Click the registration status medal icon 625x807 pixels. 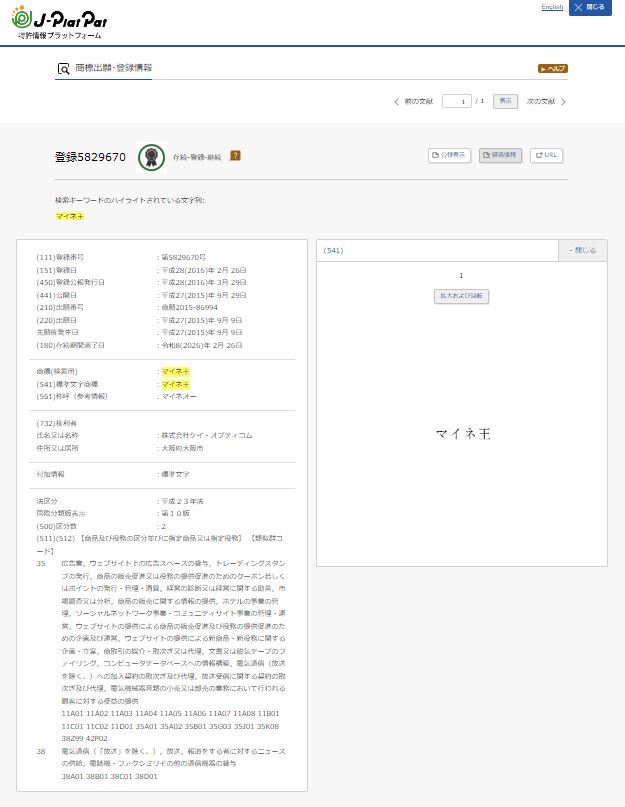coord(151,157)
